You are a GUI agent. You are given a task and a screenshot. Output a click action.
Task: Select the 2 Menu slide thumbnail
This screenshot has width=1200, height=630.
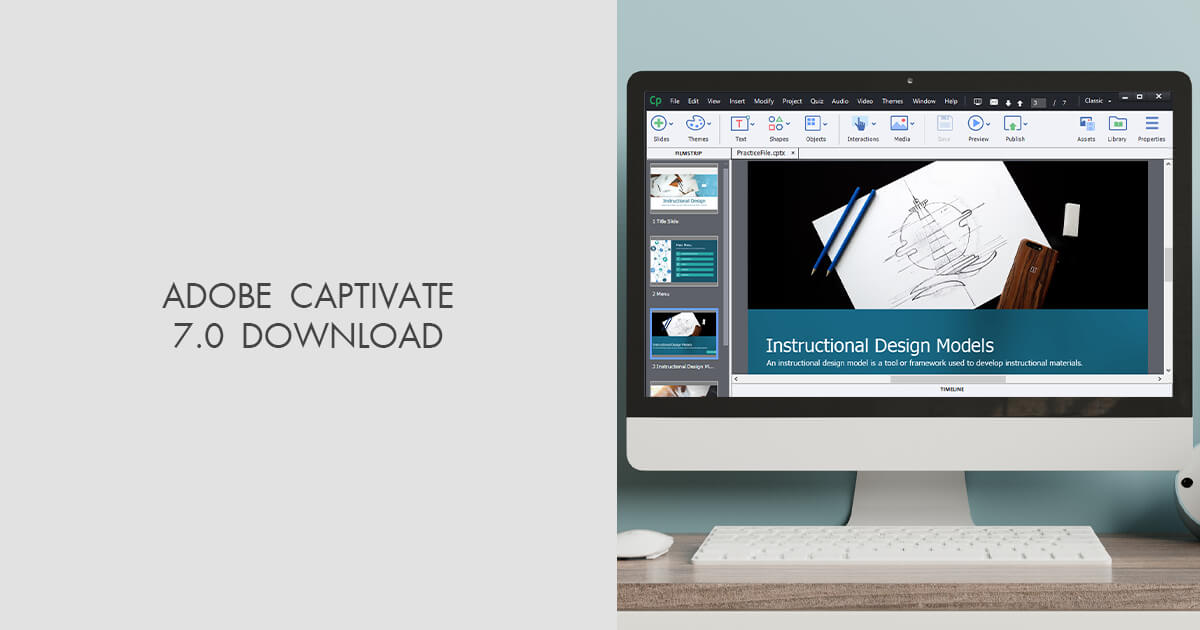(685, 262)
